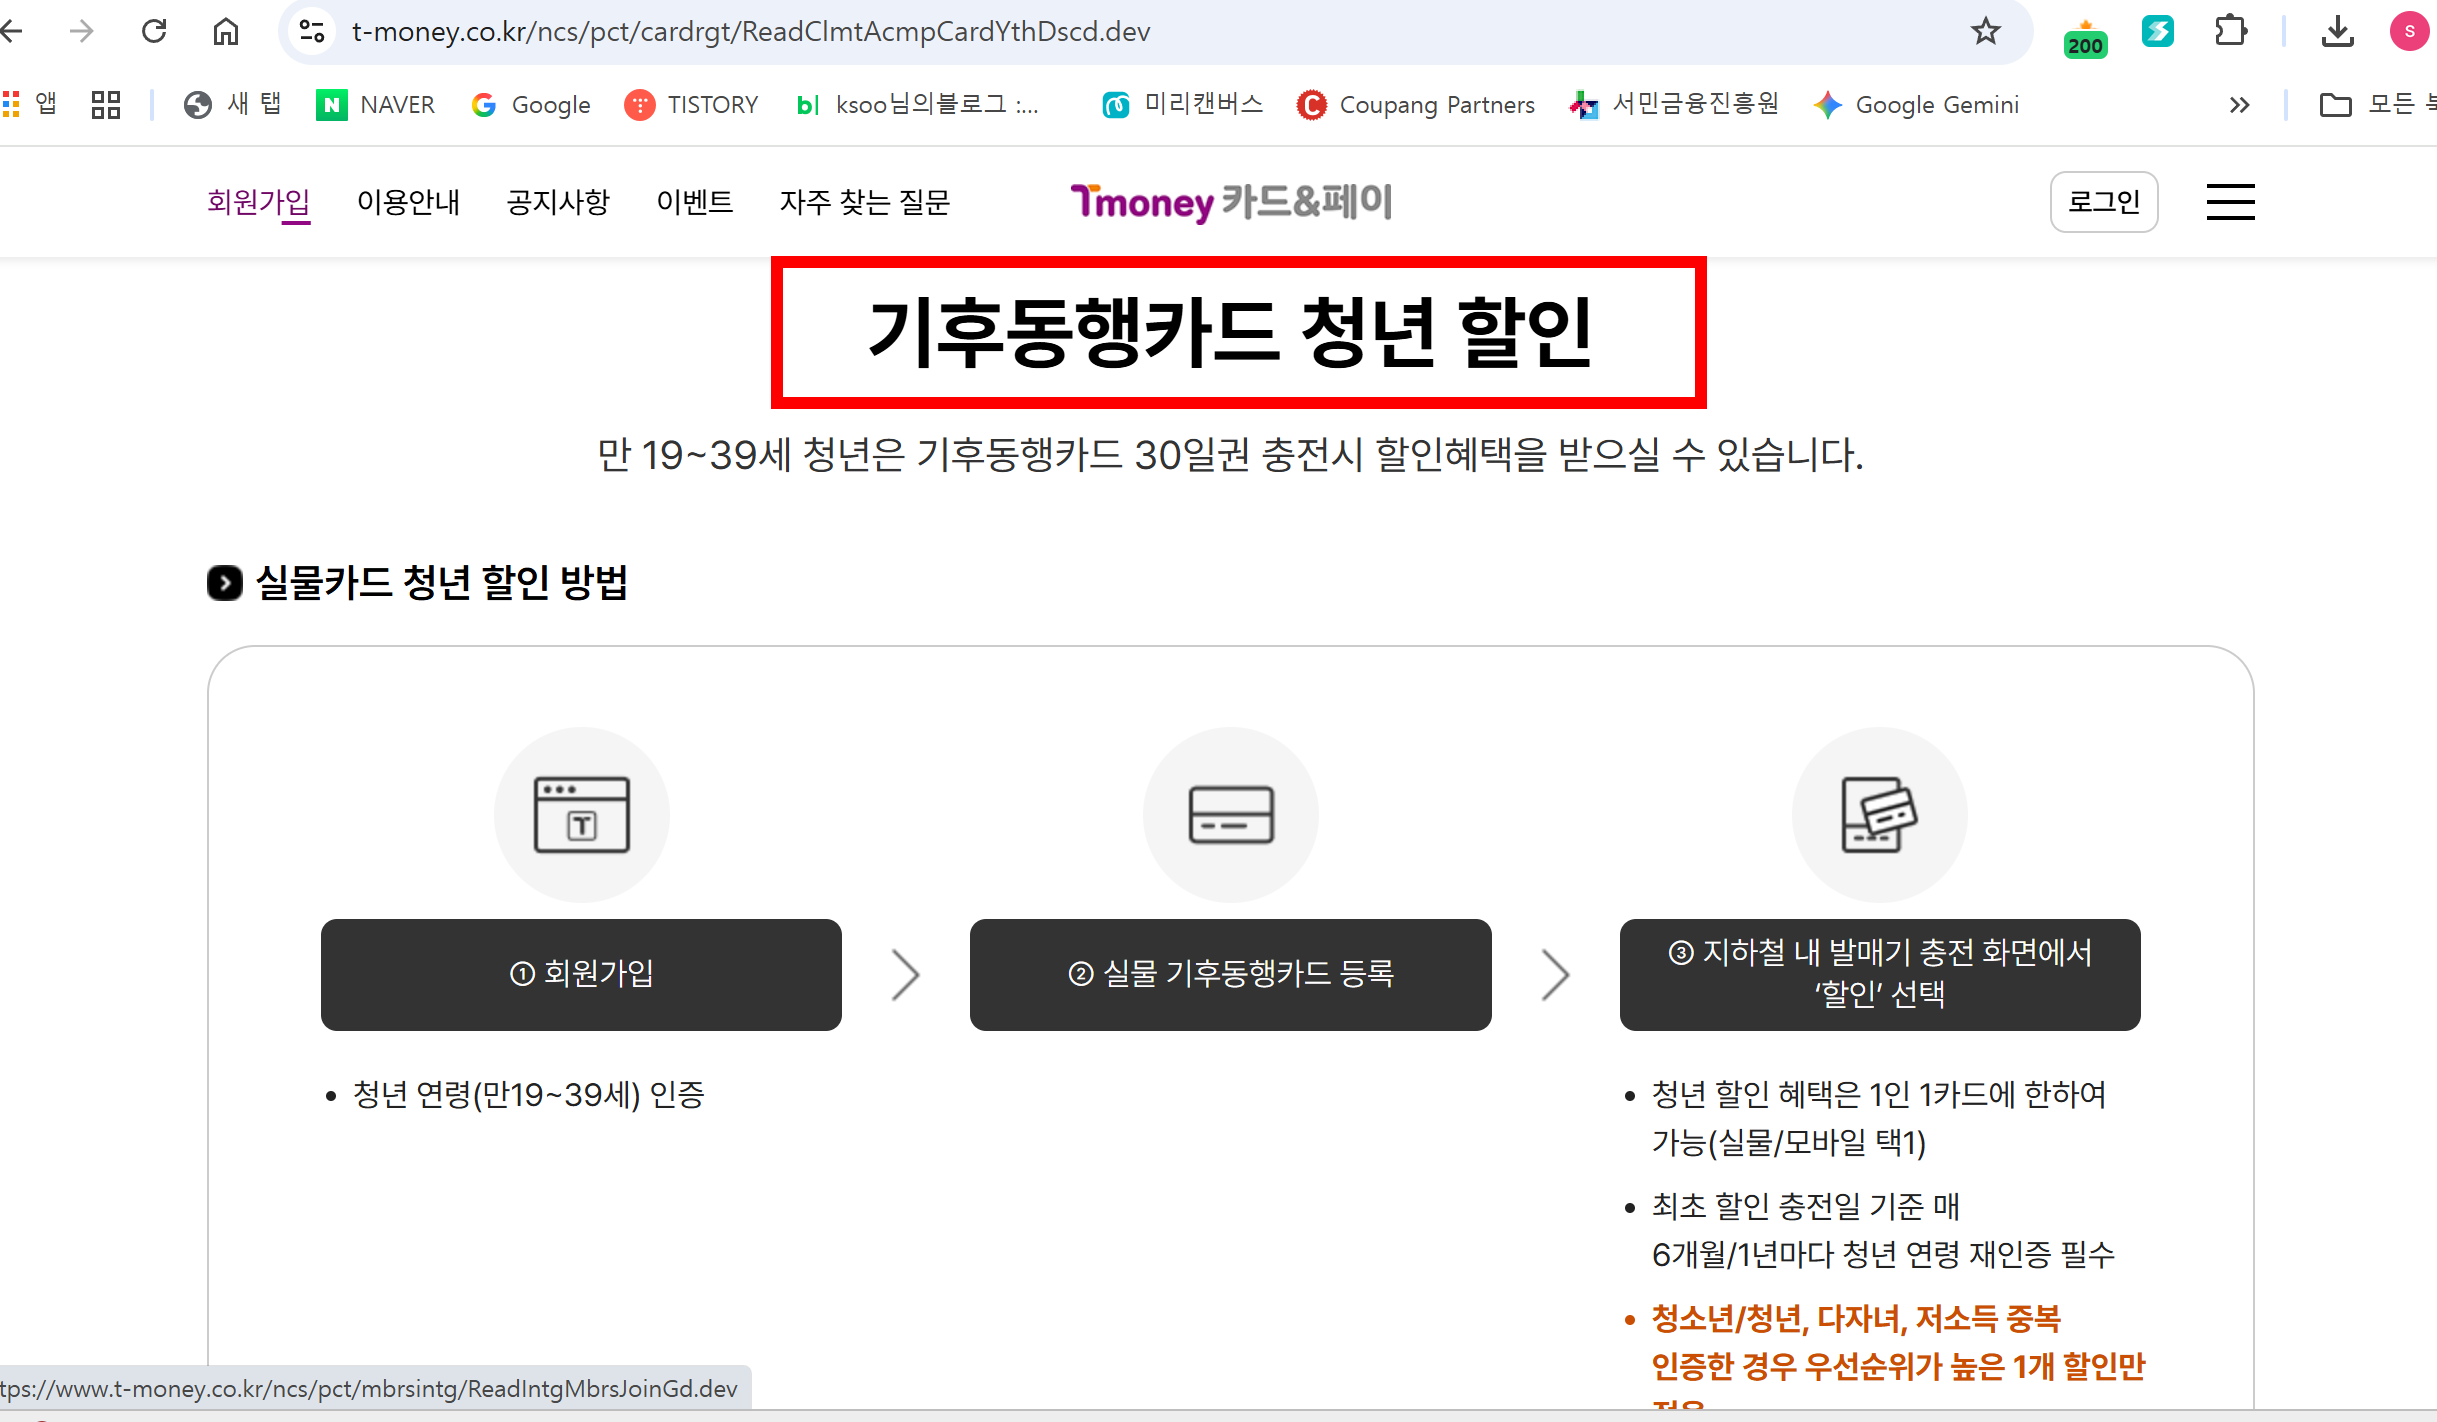Open the site information dropdown in address bar
This screenshot has width=2437, height=1422.
click(311, 31)
